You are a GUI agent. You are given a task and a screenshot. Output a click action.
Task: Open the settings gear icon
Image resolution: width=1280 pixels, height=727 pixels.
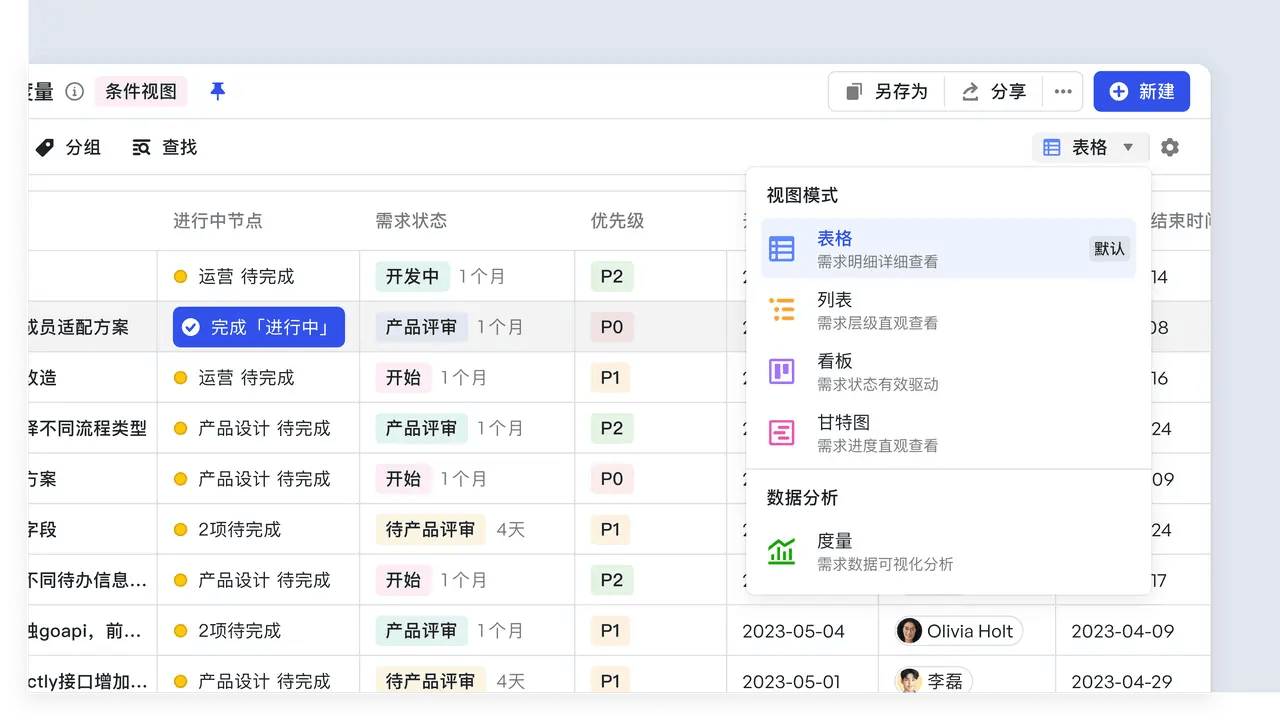click(x=1170, y=147)
